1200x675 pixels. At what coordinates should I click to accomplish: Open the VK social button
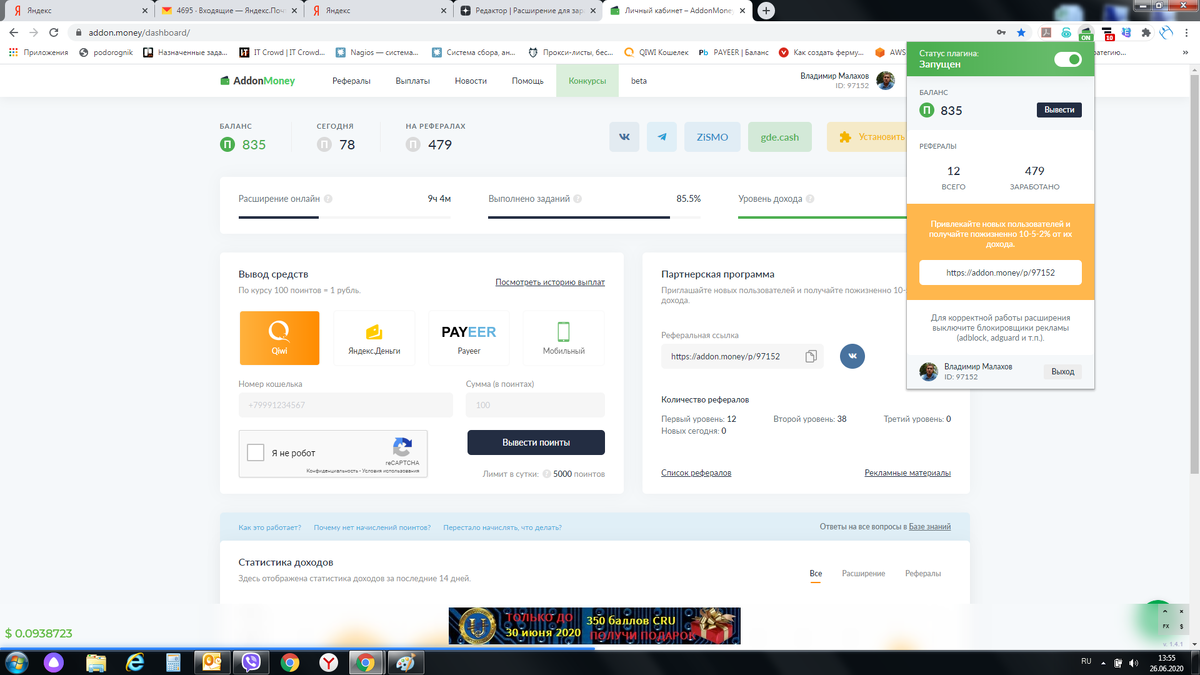tap(625, 137)
